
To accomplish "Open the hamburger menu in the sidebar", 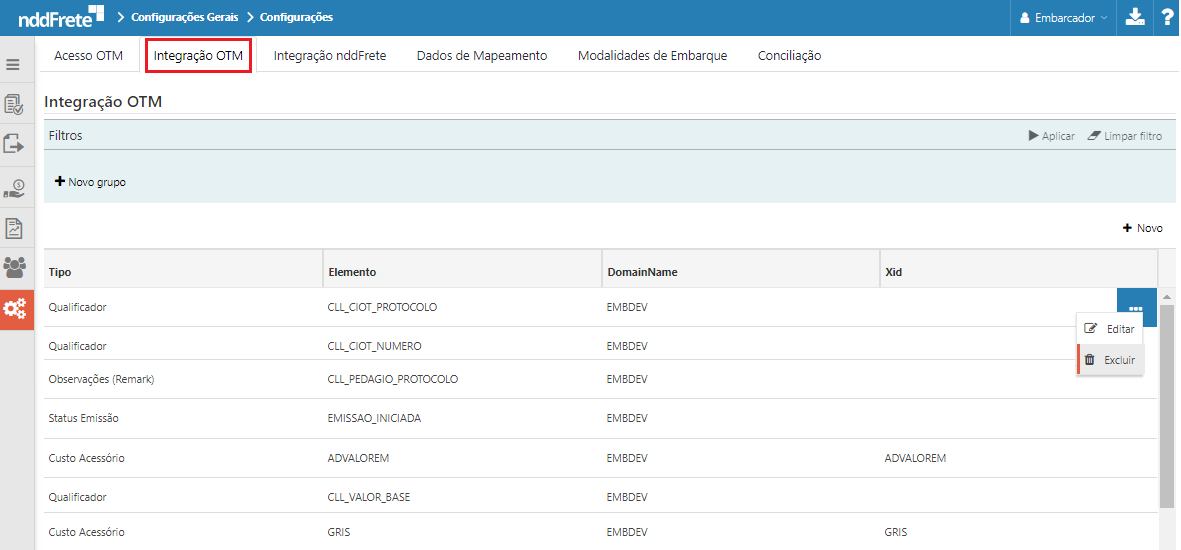I will [x=13, y=64].
